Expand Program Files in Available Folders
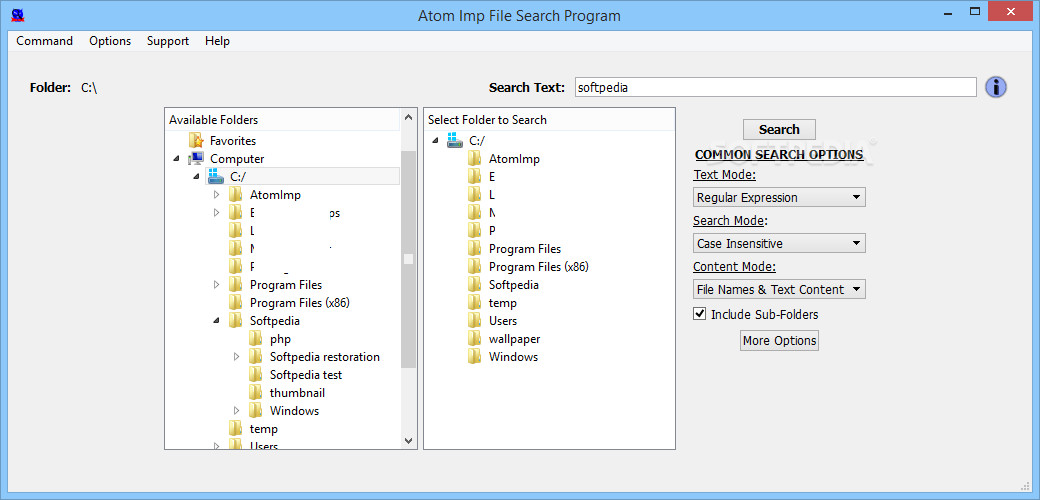The width and height of the screenshot is (1040, 500). click(216, 284)
